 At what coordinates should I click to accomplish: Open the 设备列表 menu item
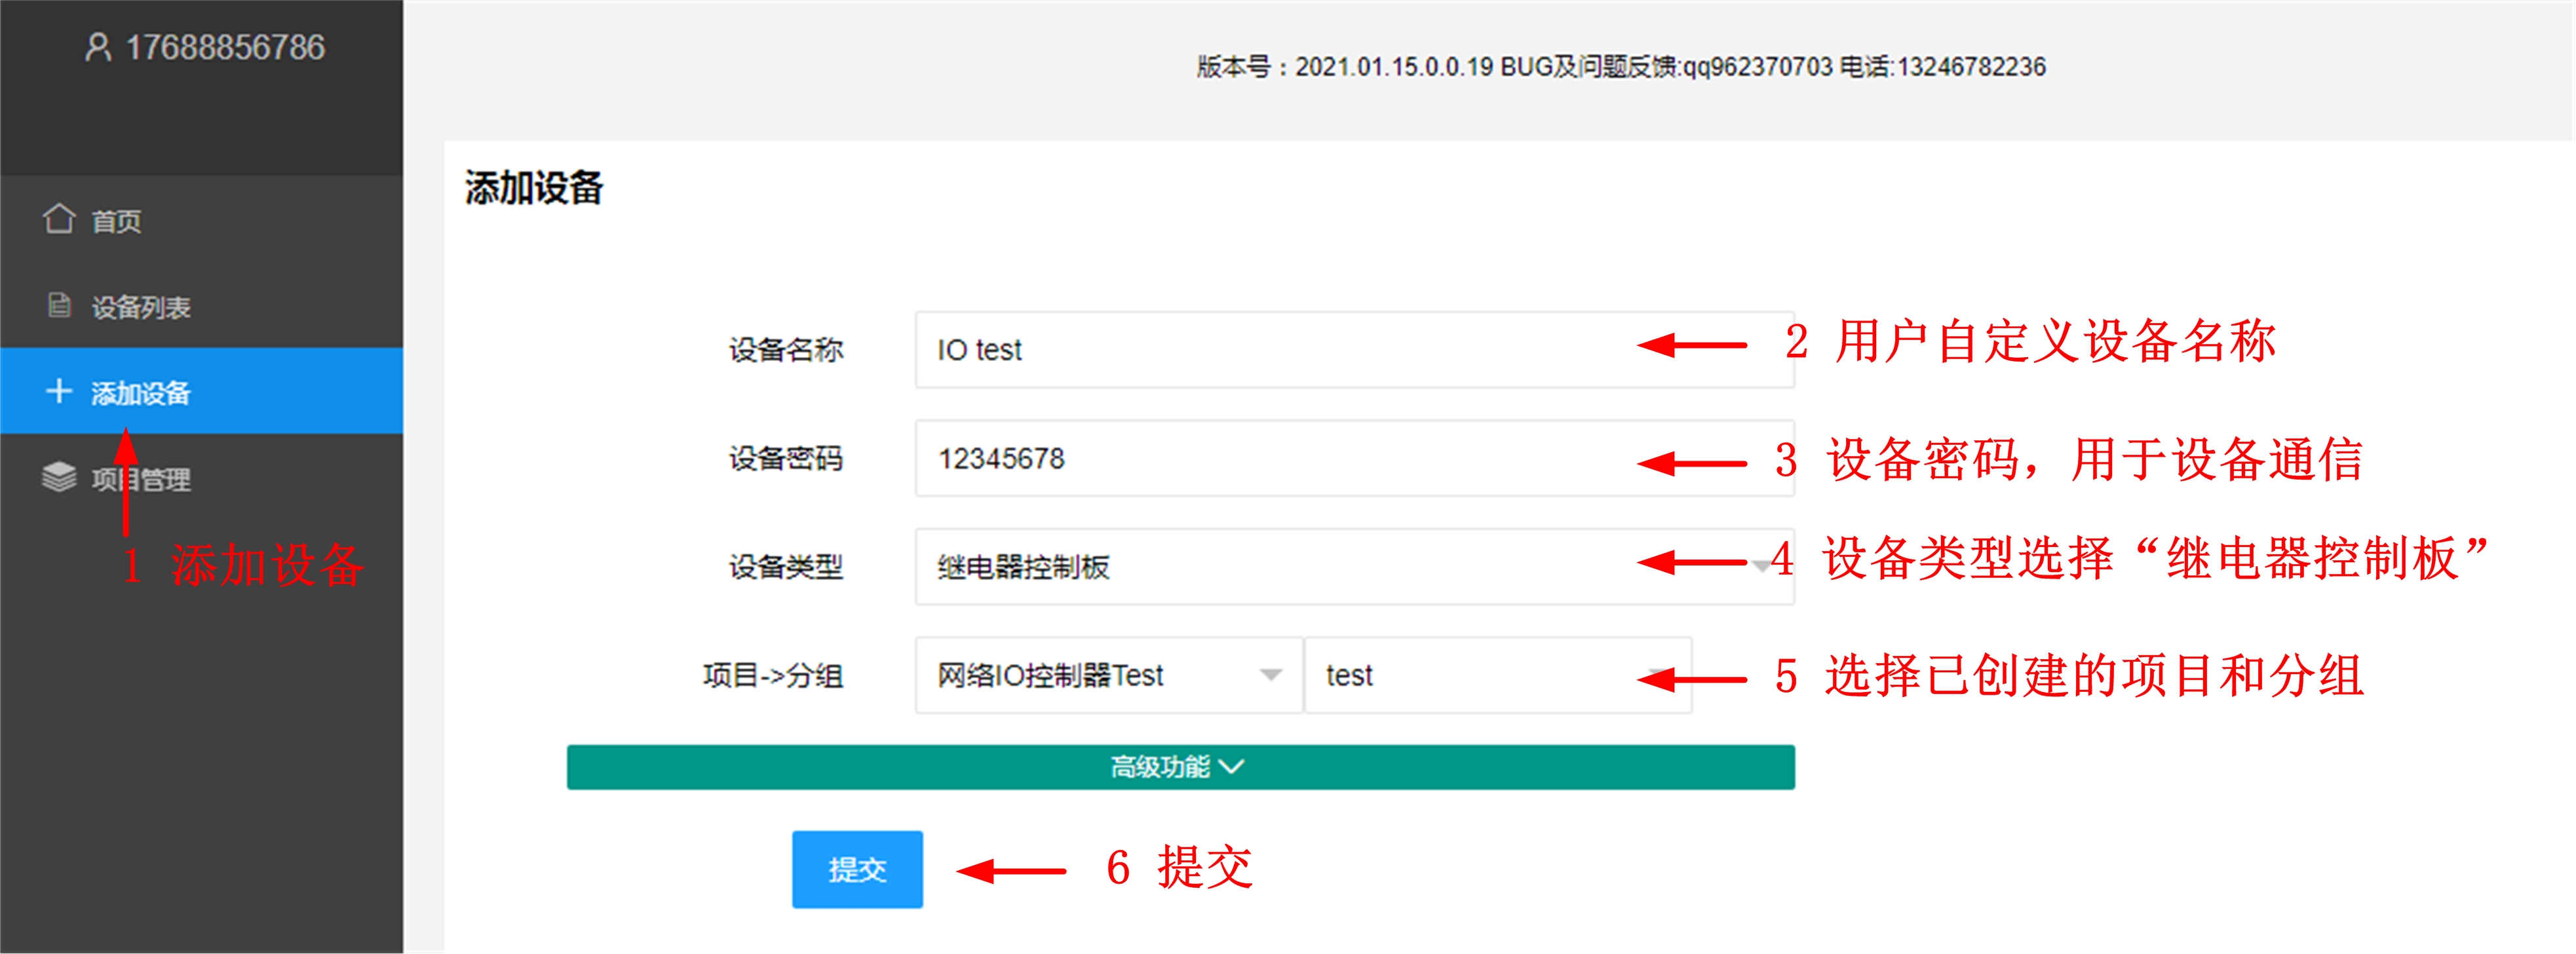click(x=141, y=307)
